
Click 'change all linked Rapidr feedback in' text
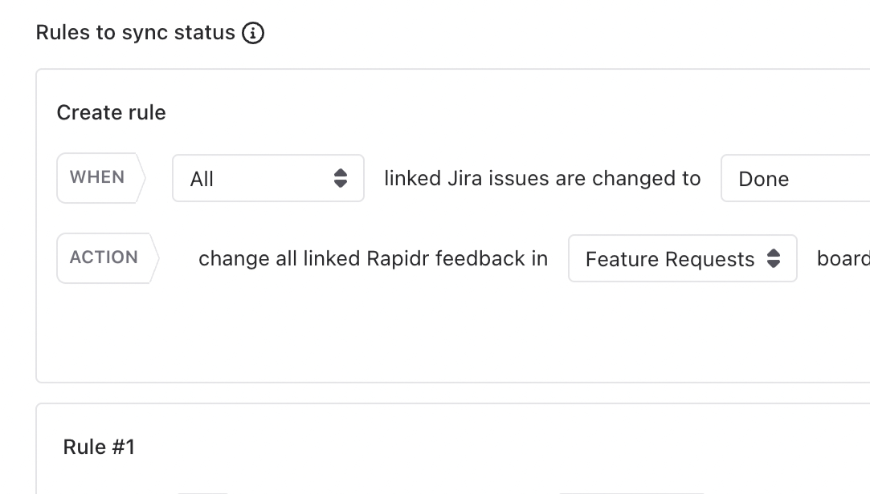click(373, 258)
